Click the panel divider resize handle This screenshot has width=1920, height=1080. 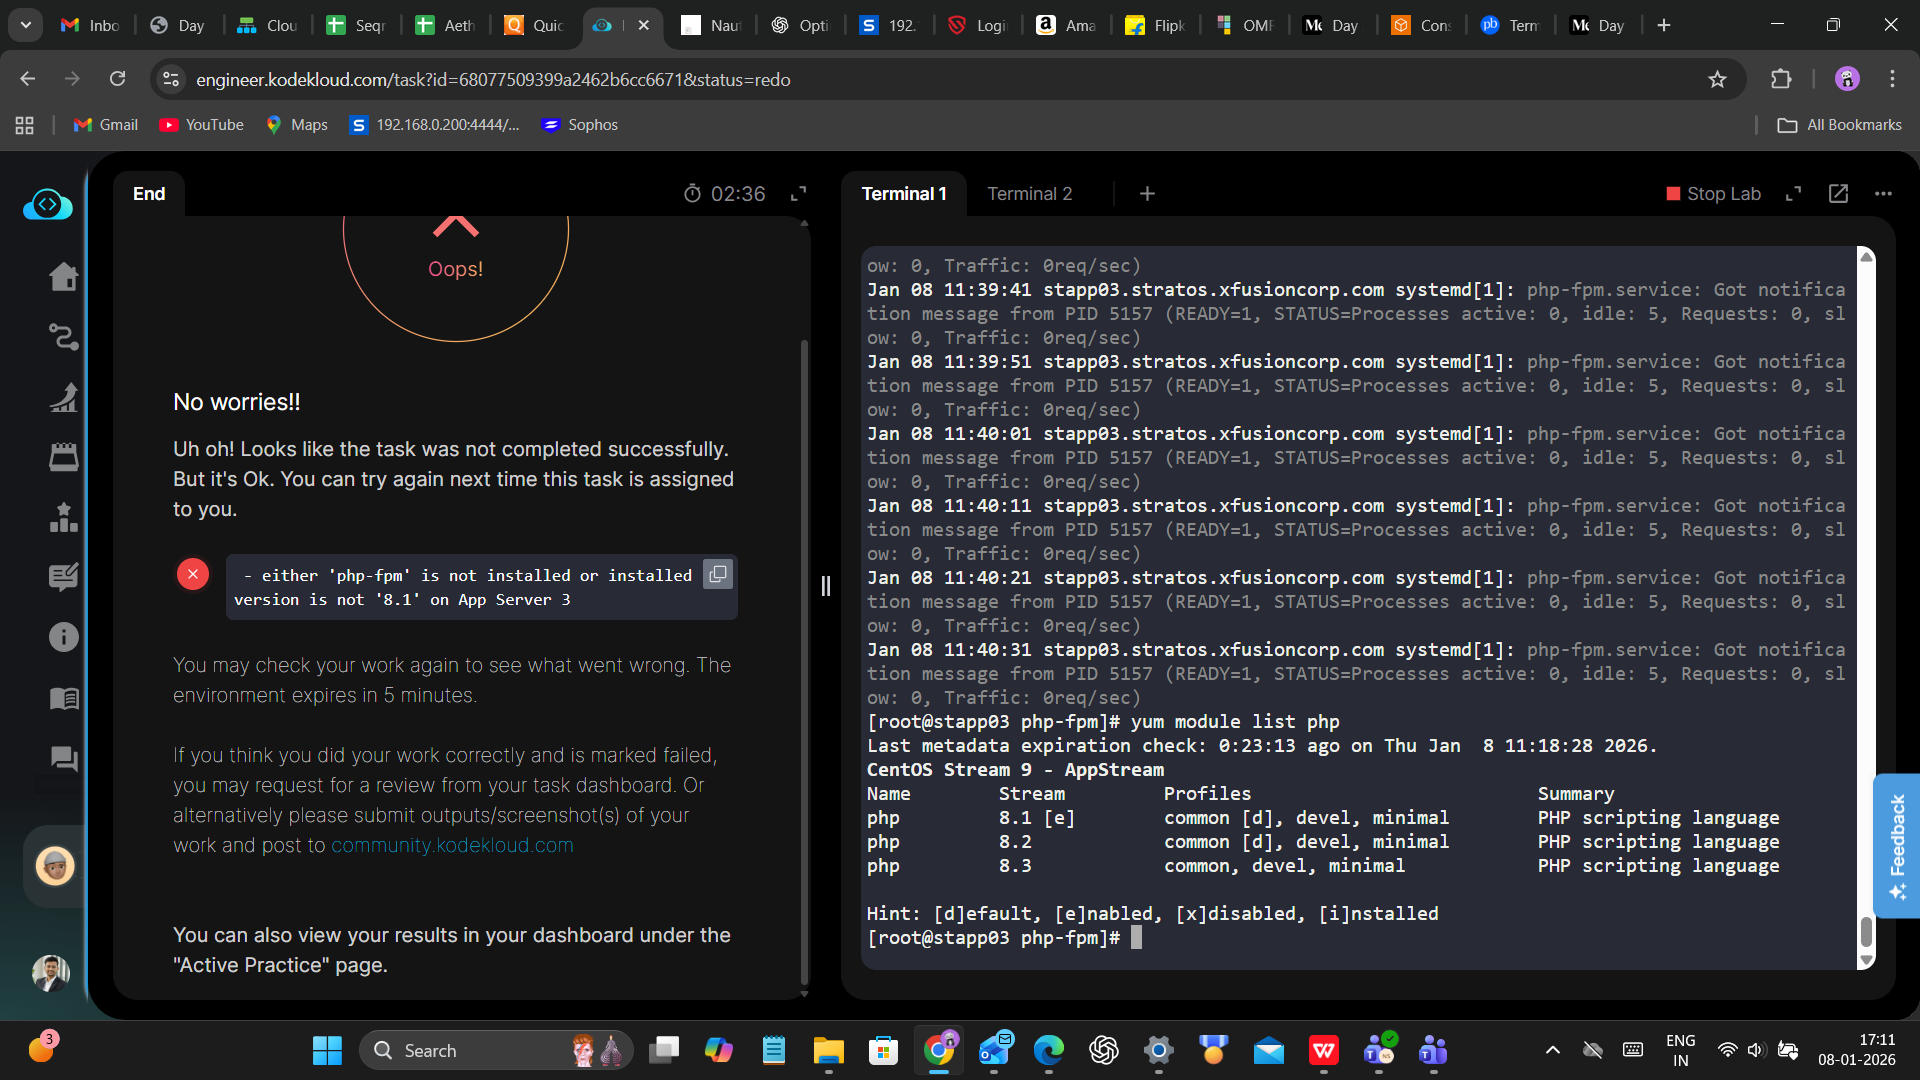(825, 586)
